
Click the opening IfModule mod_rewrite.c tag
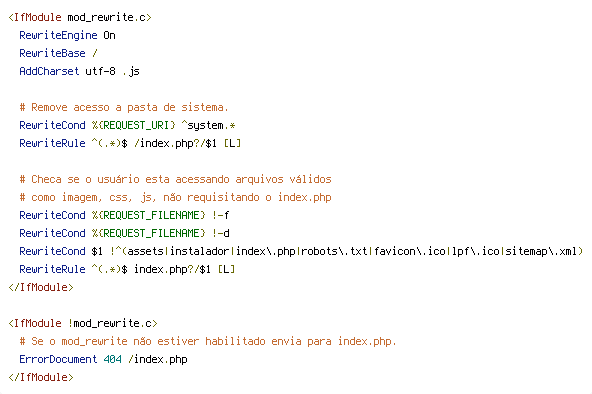click(80, 17)
